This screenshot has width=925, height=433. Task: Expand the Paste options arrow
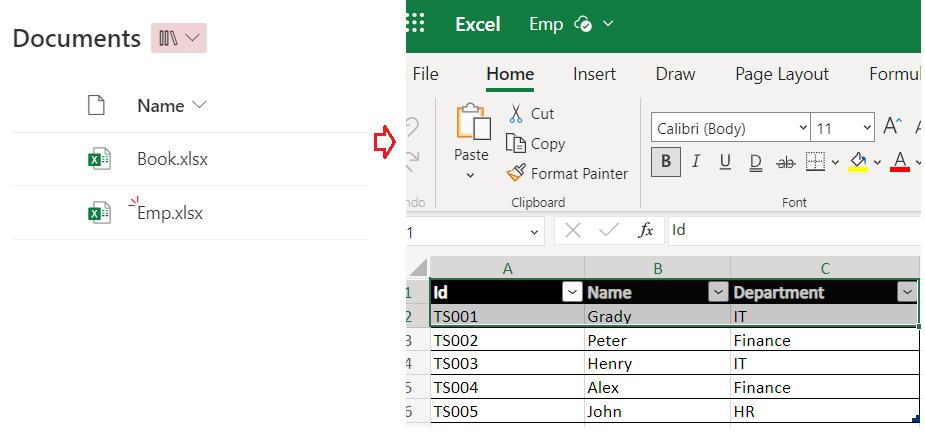(470, 175)
